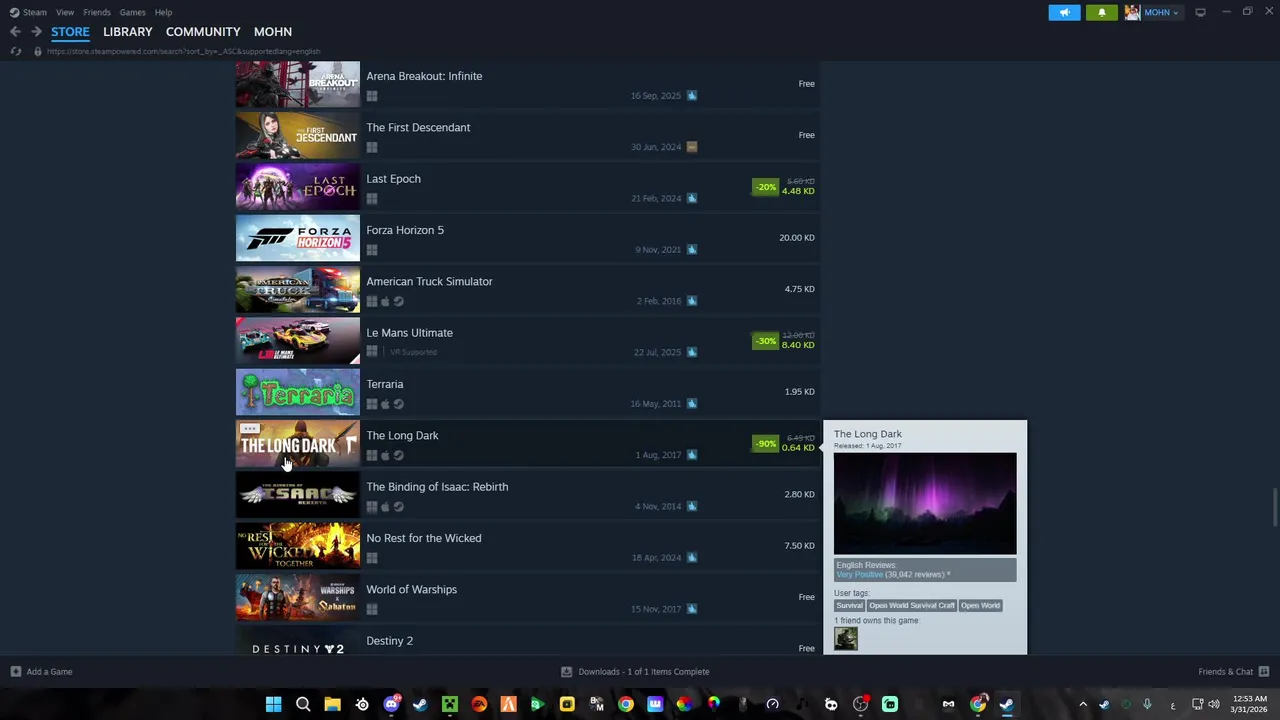Click No Rest for the Wicked thumbnail

[297, 546]
